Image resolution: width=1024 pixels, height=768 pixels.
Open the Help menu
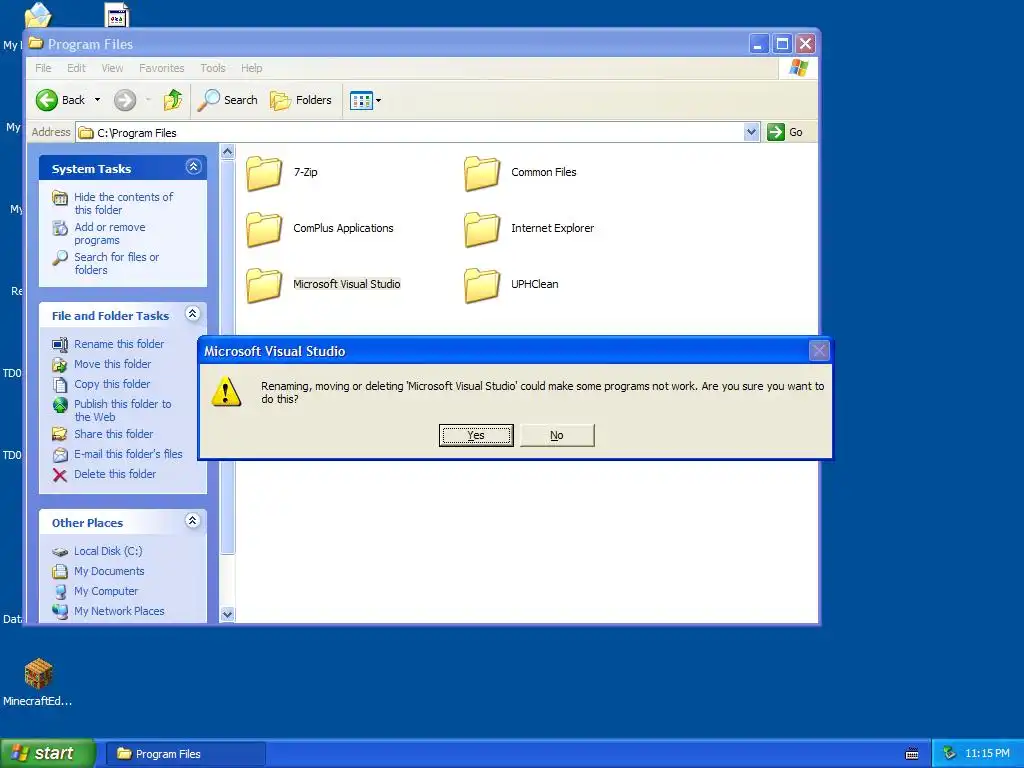pos(251,68)
